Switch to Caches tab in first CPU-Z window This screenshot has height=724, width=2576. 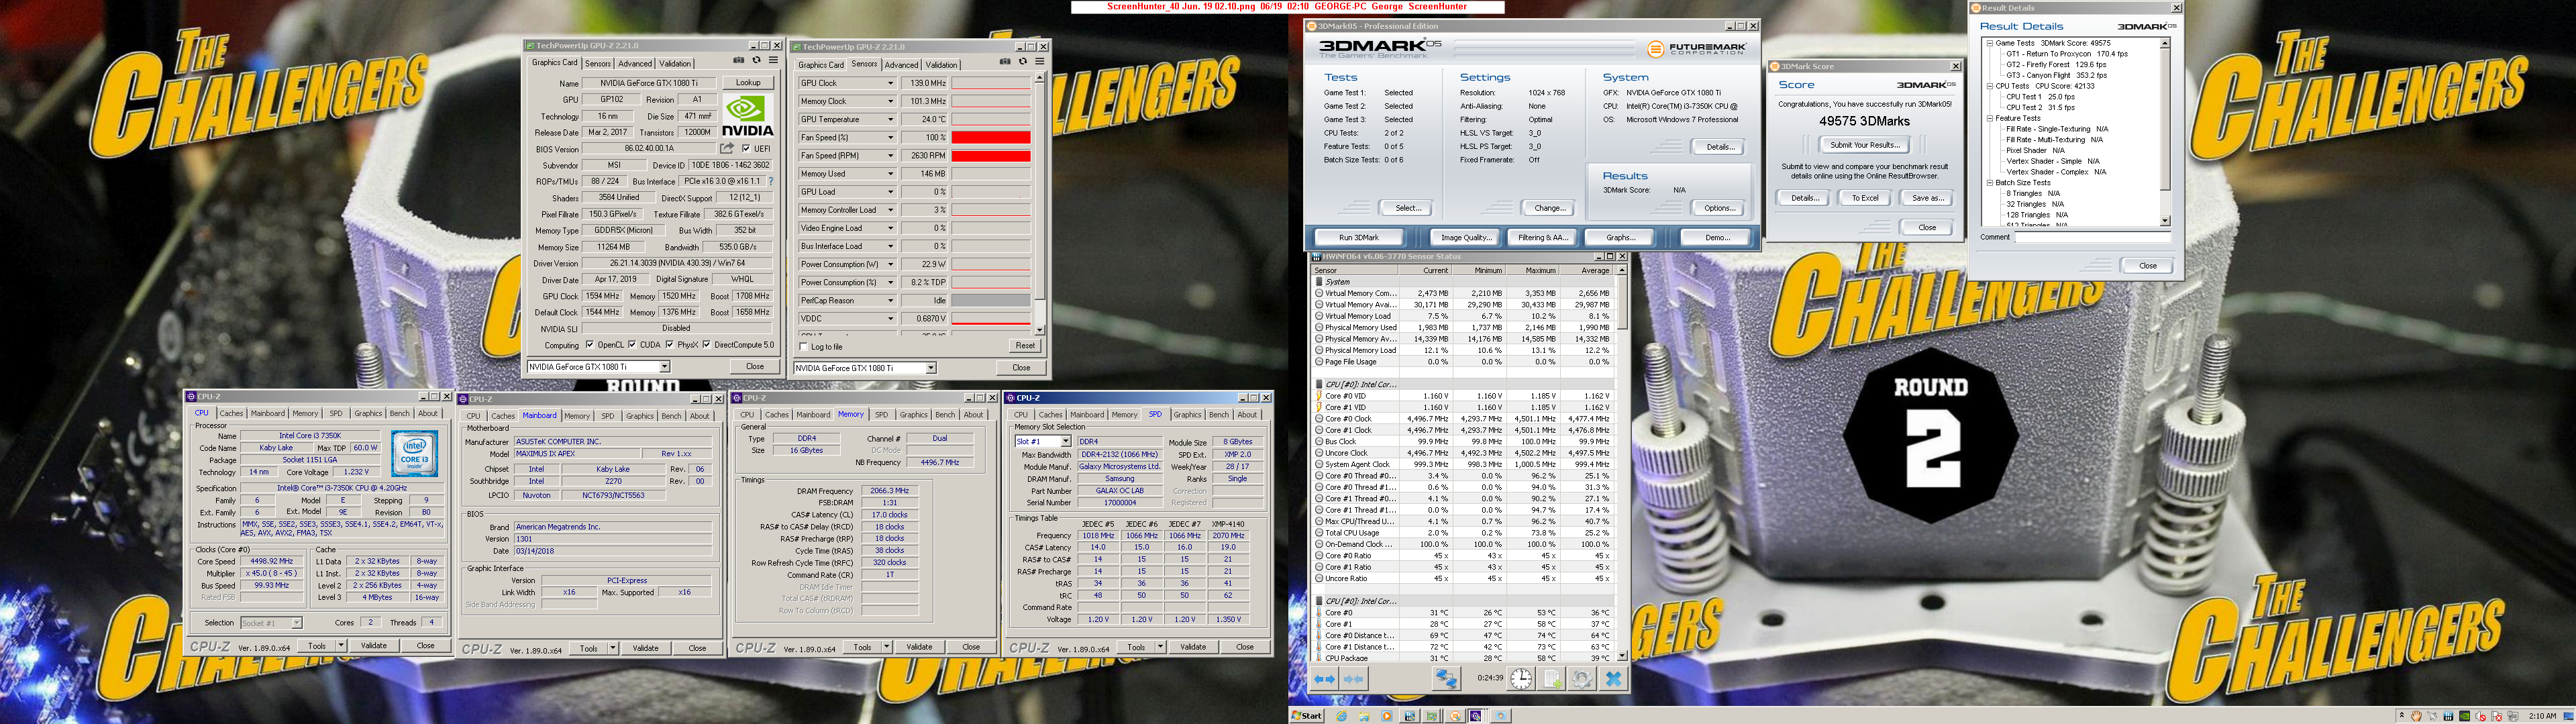pyautogui.click(x=231, y=413)
